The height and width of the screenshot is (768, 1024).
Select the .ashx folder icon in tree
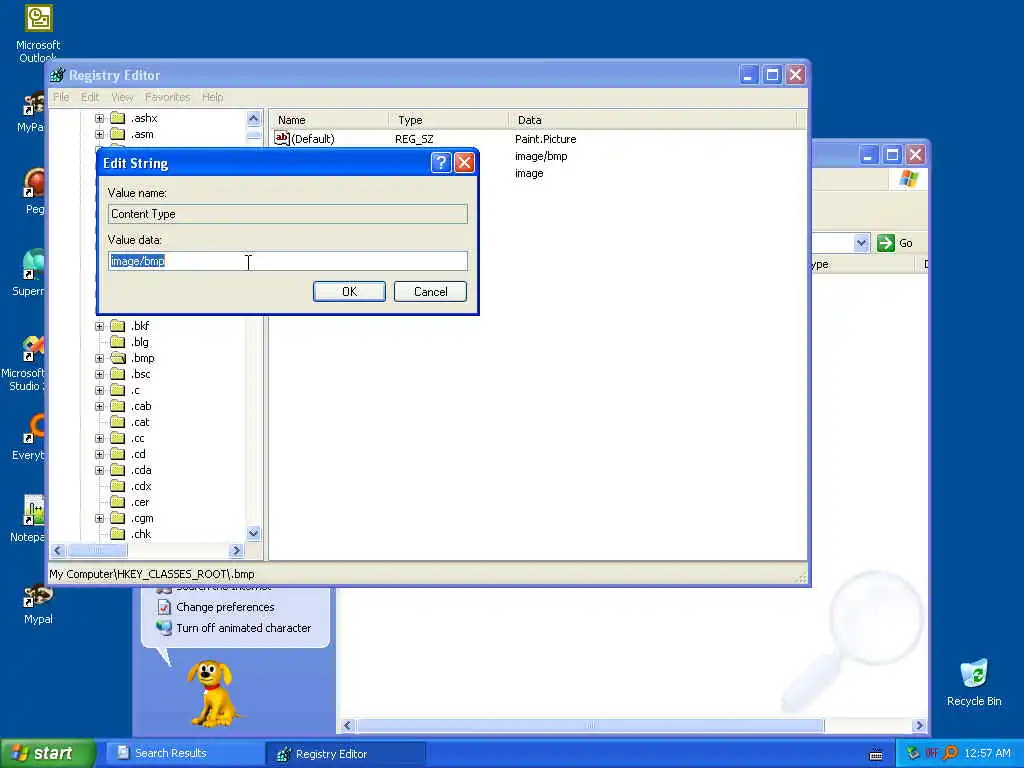coord(118,118)
